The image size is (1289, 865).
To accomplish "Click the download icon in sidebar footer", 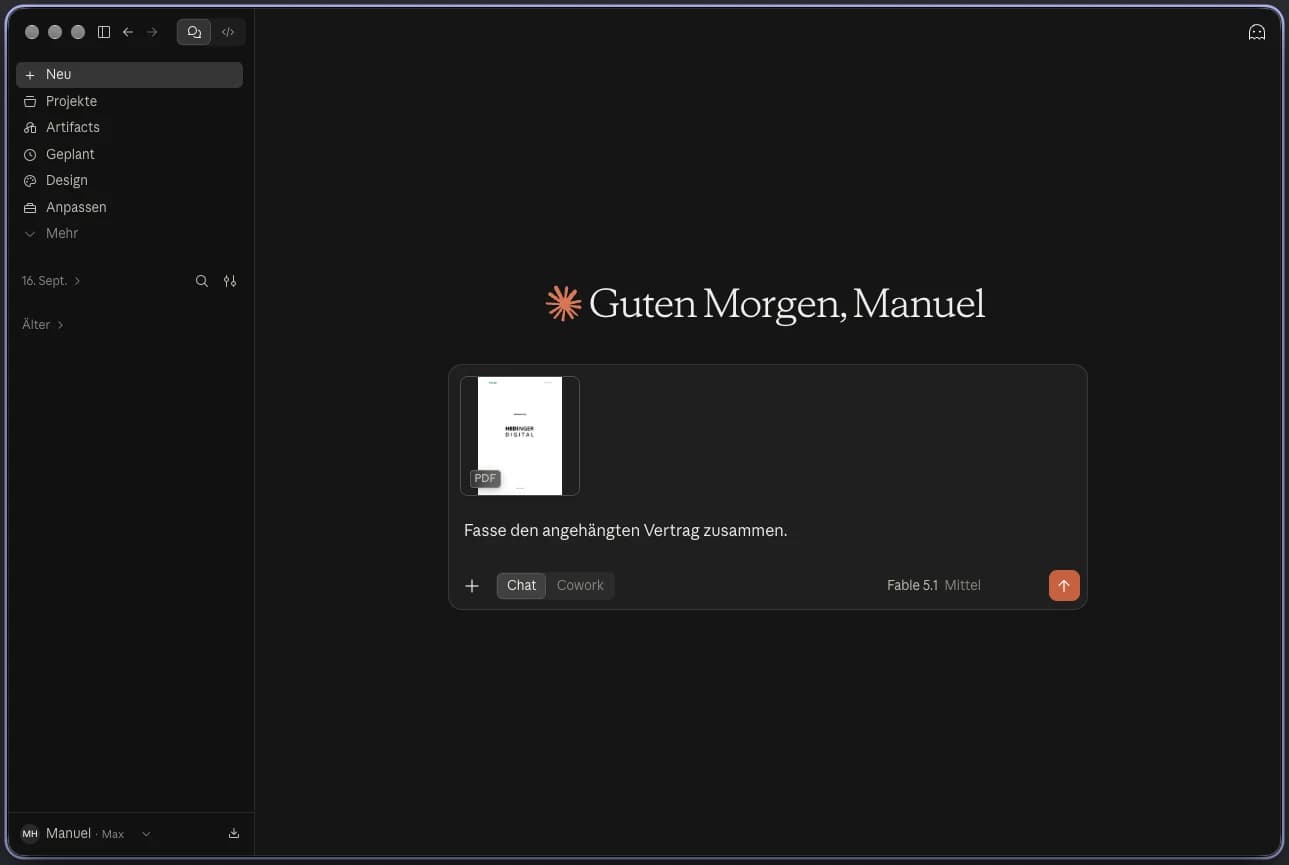I will click(x=234, y=834).
